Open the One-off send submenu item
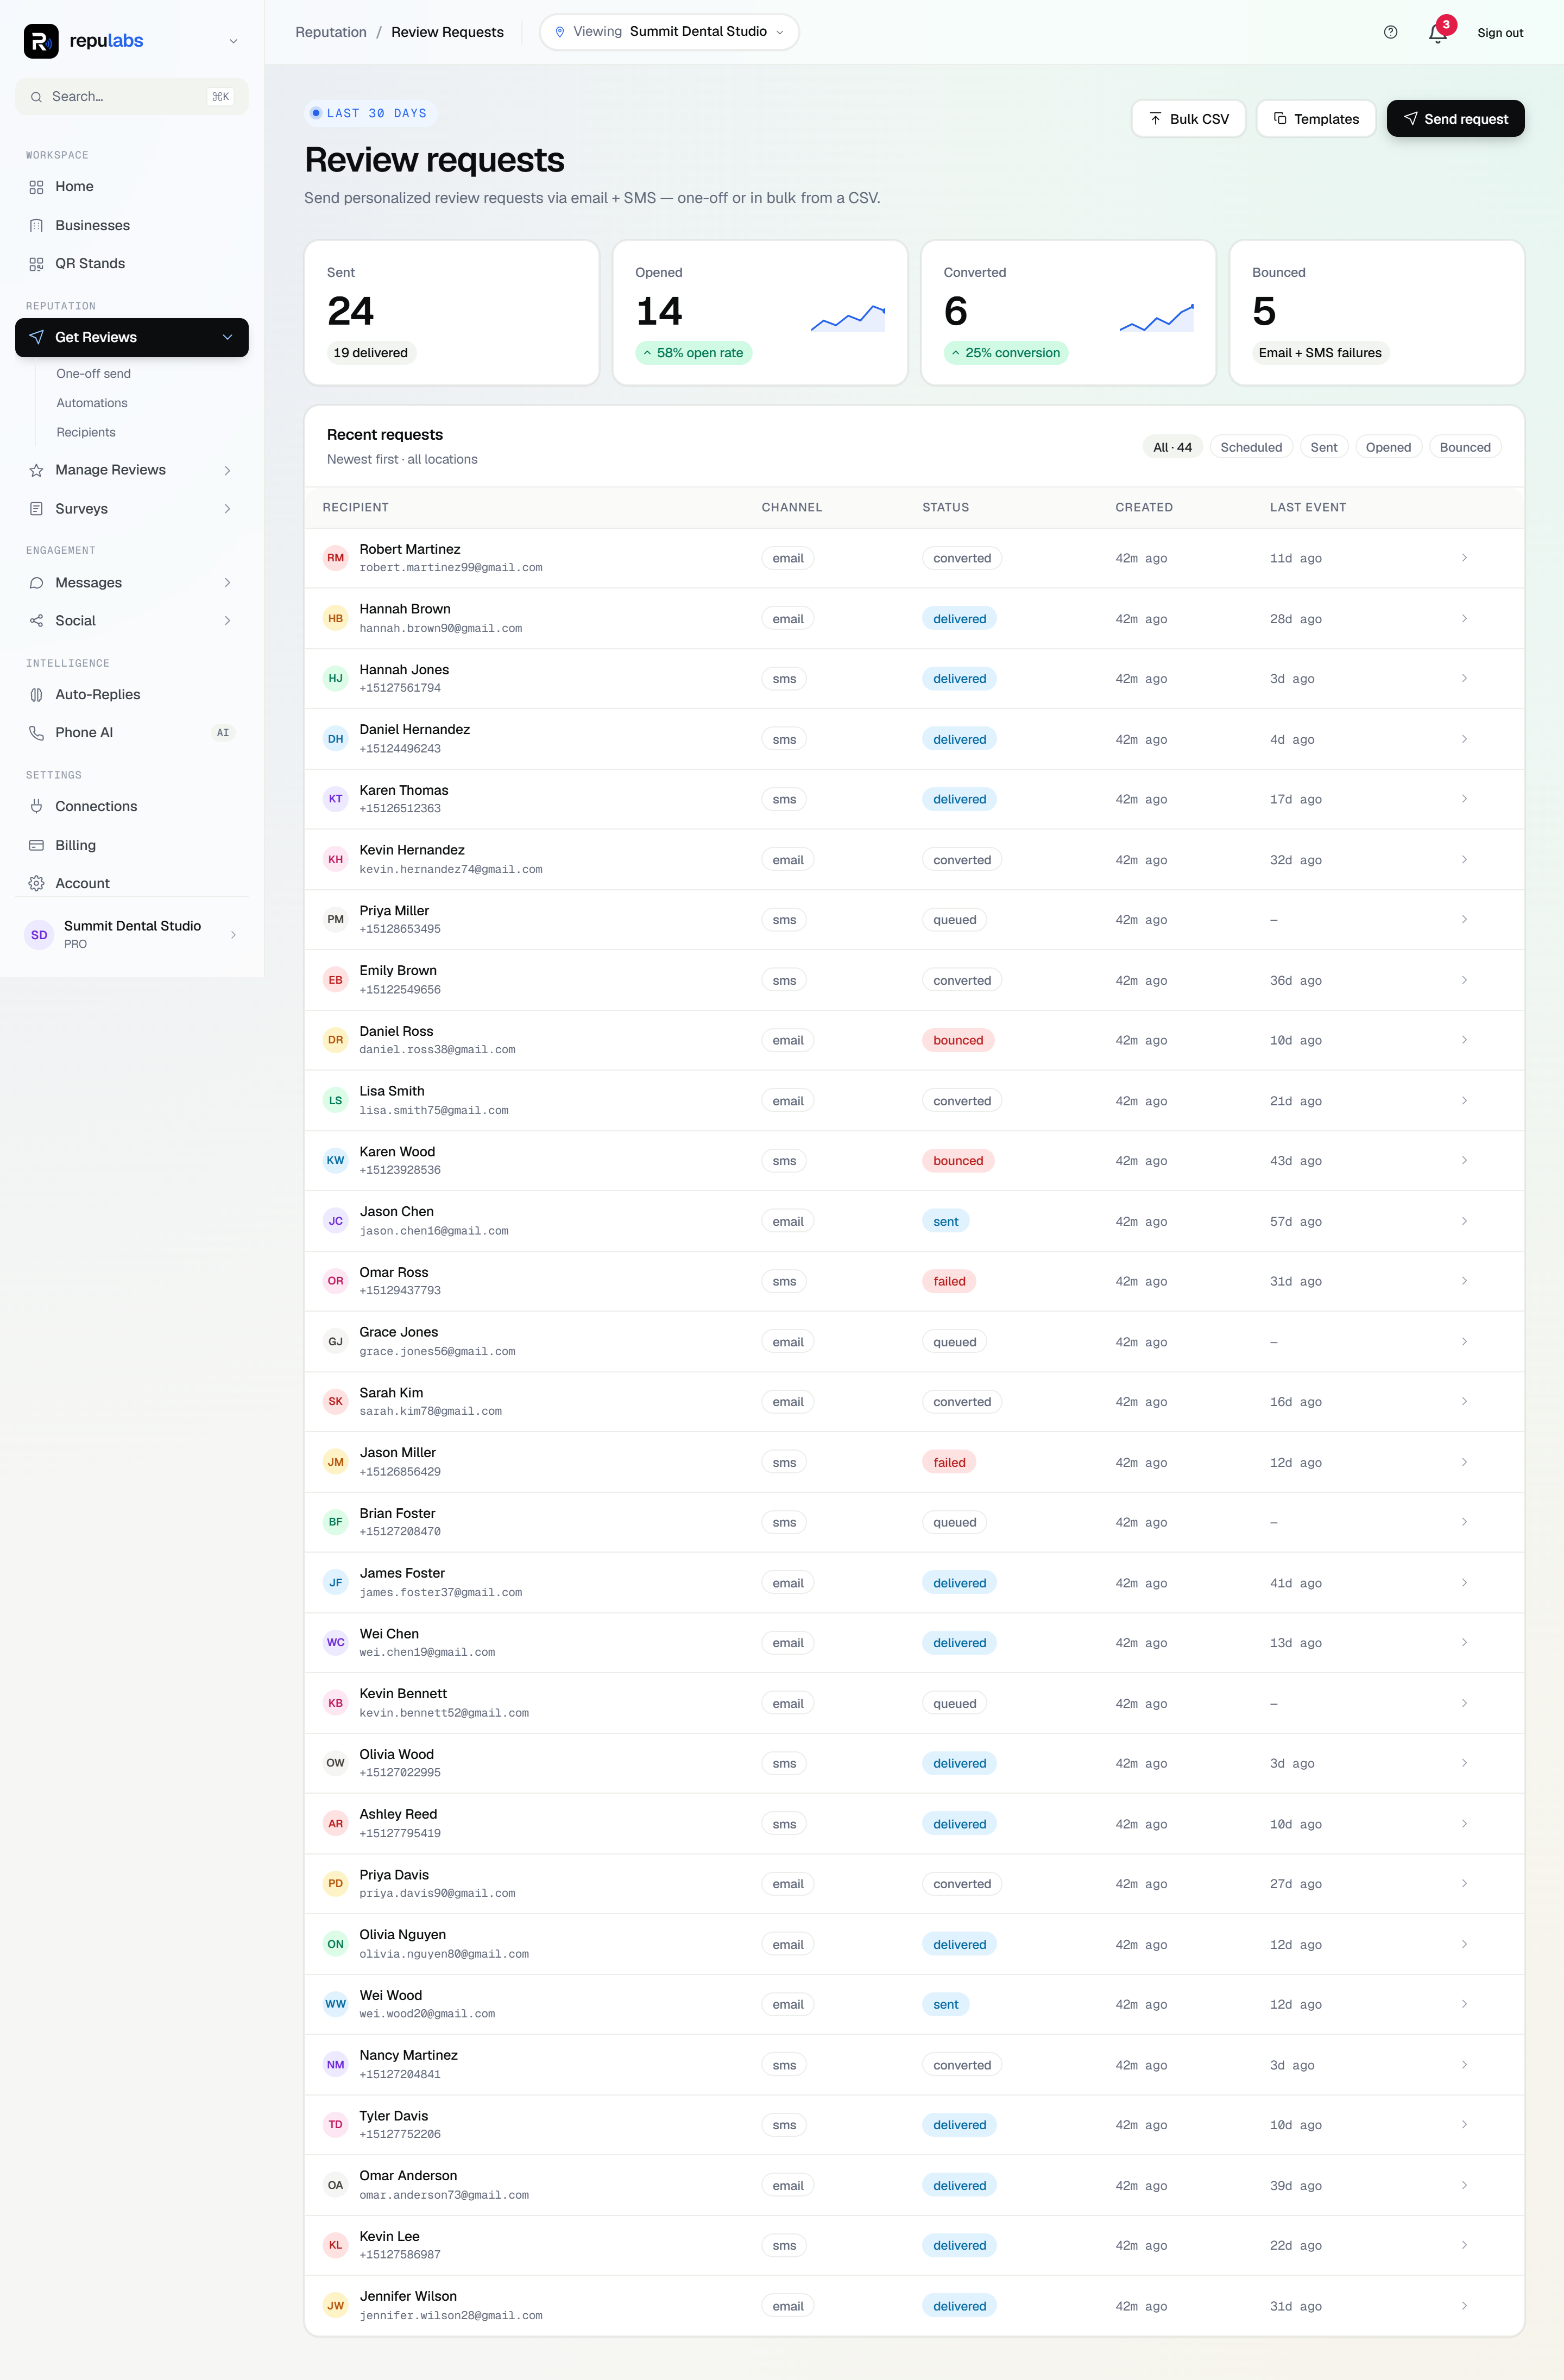The image size is (1564, 2380). [93, 374]
